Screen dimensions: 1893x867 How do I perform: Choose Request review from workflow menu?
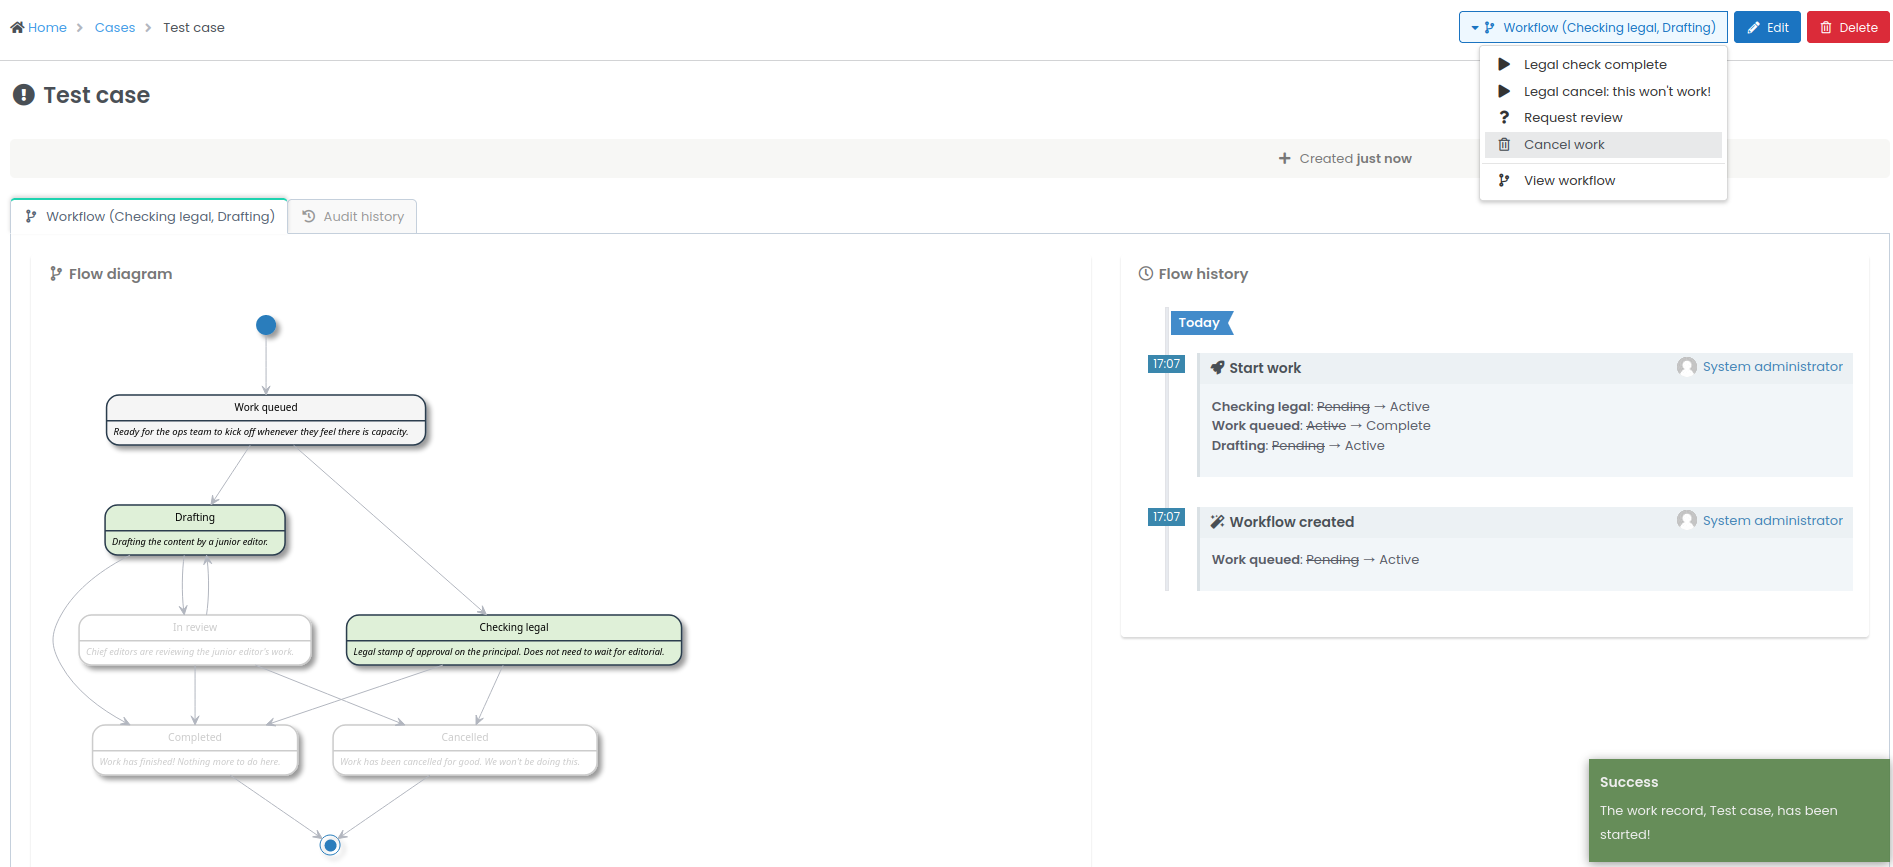(x=1572, y=118)
